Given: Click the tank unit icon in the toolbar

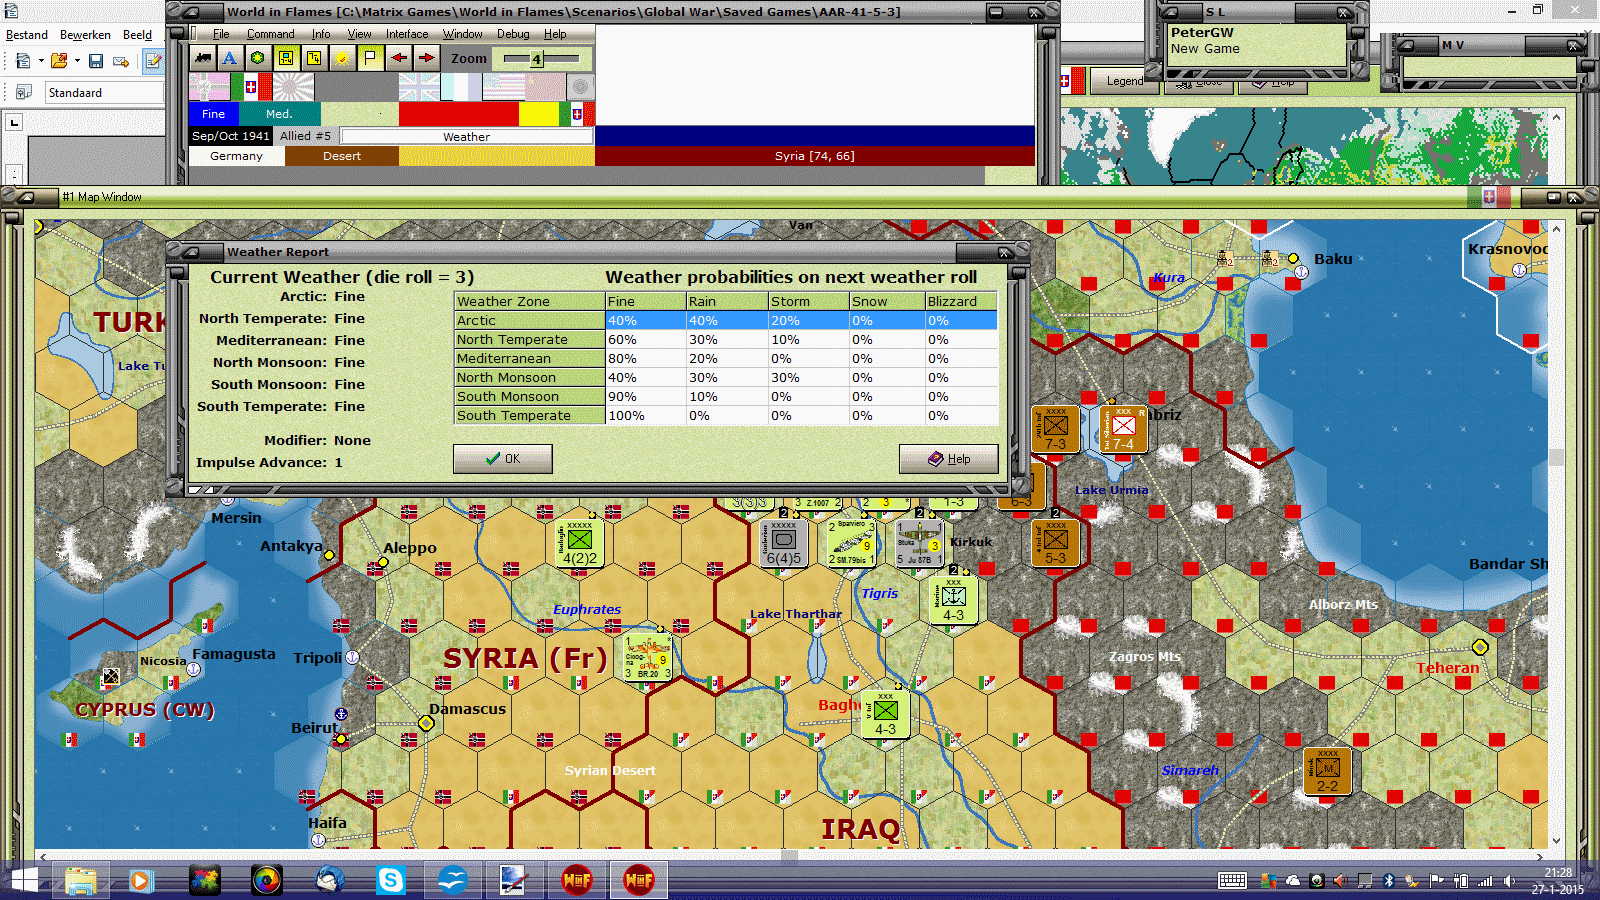Looking at the screenshot, I should pos(203,58).
